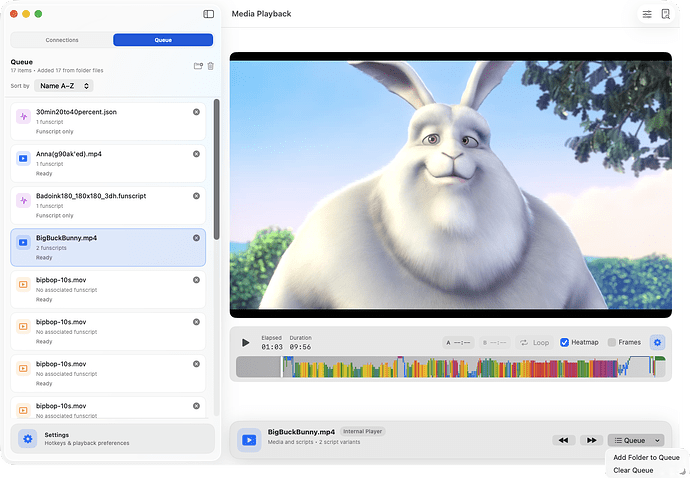Choose Clear Queue menu item
Screen dimensions: 690x478
click(633, 470)
